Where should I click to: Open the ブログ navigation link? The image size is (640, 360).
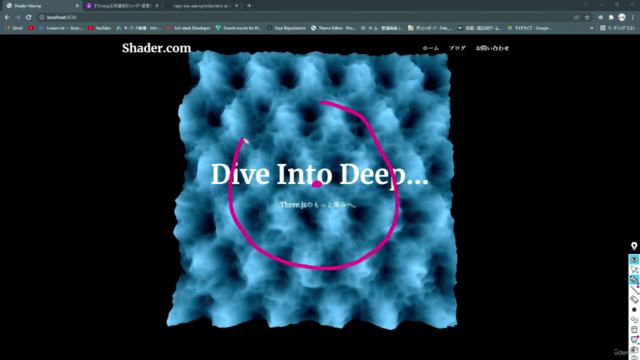pyautogui.click(x=457, y=48)
